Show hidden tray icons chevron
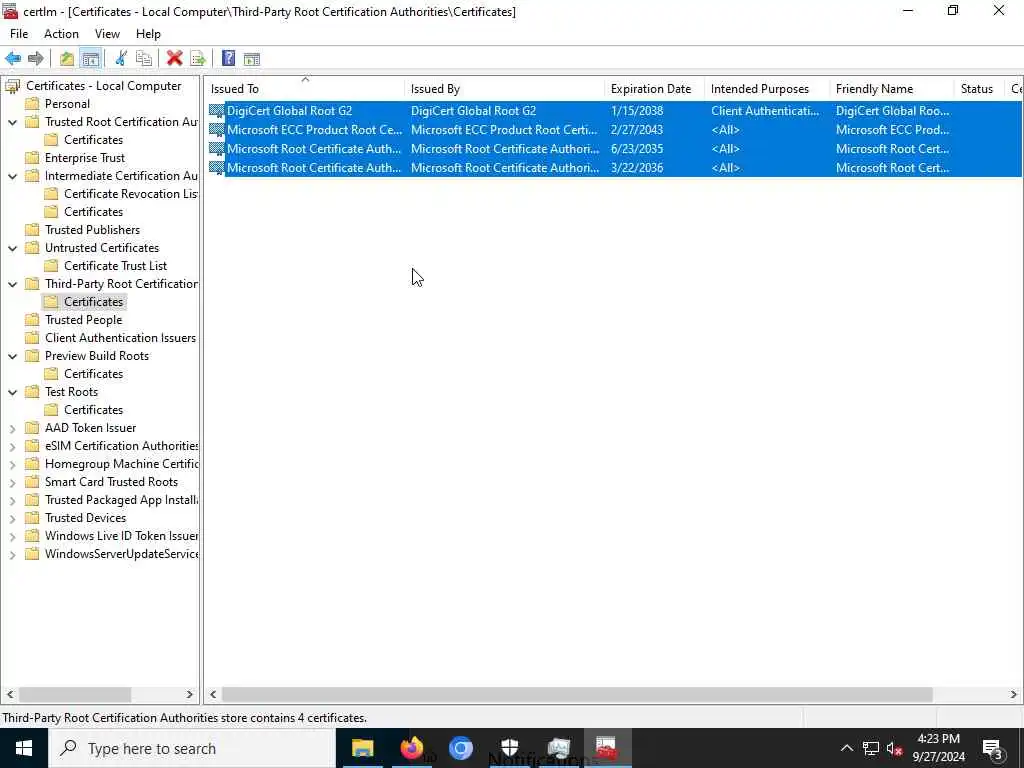1024x768 pixels. [846, 748]
